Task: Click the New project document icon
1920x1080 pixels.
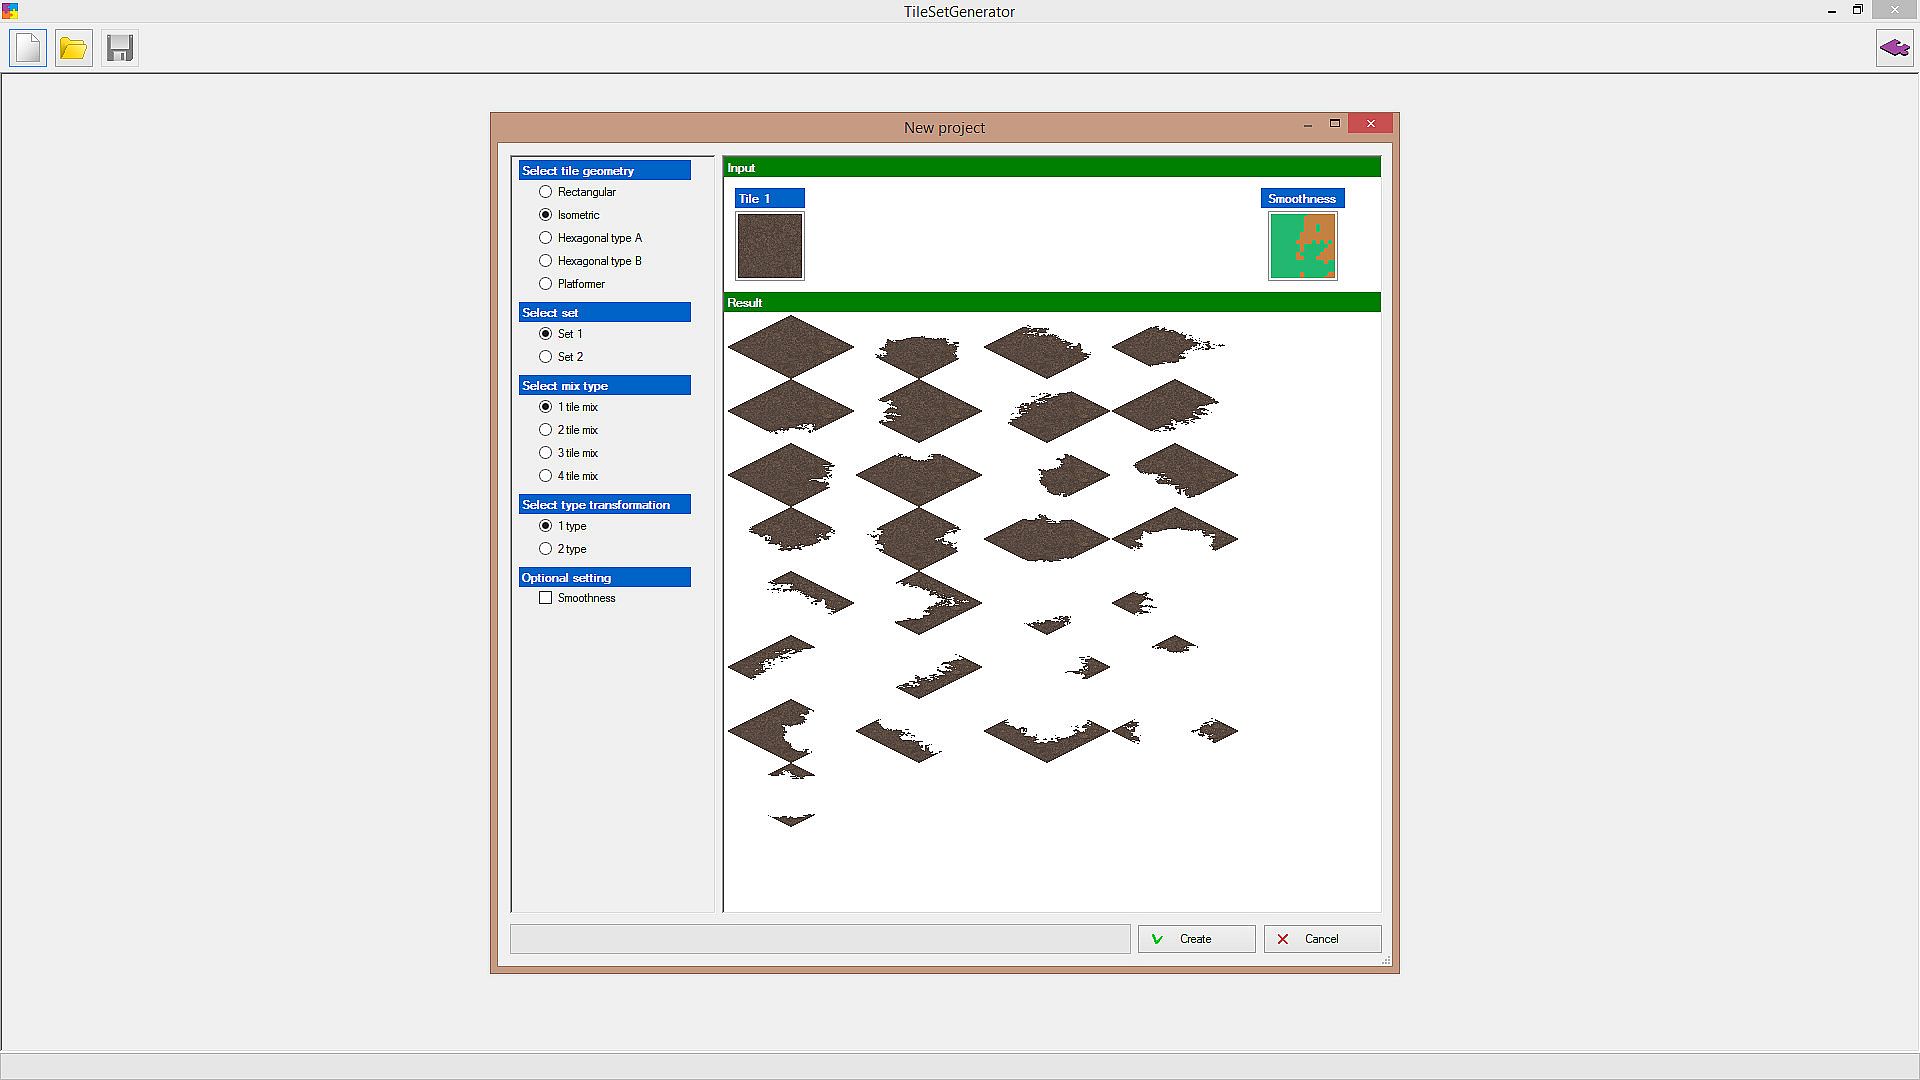Action: click(x=28, y=48)
